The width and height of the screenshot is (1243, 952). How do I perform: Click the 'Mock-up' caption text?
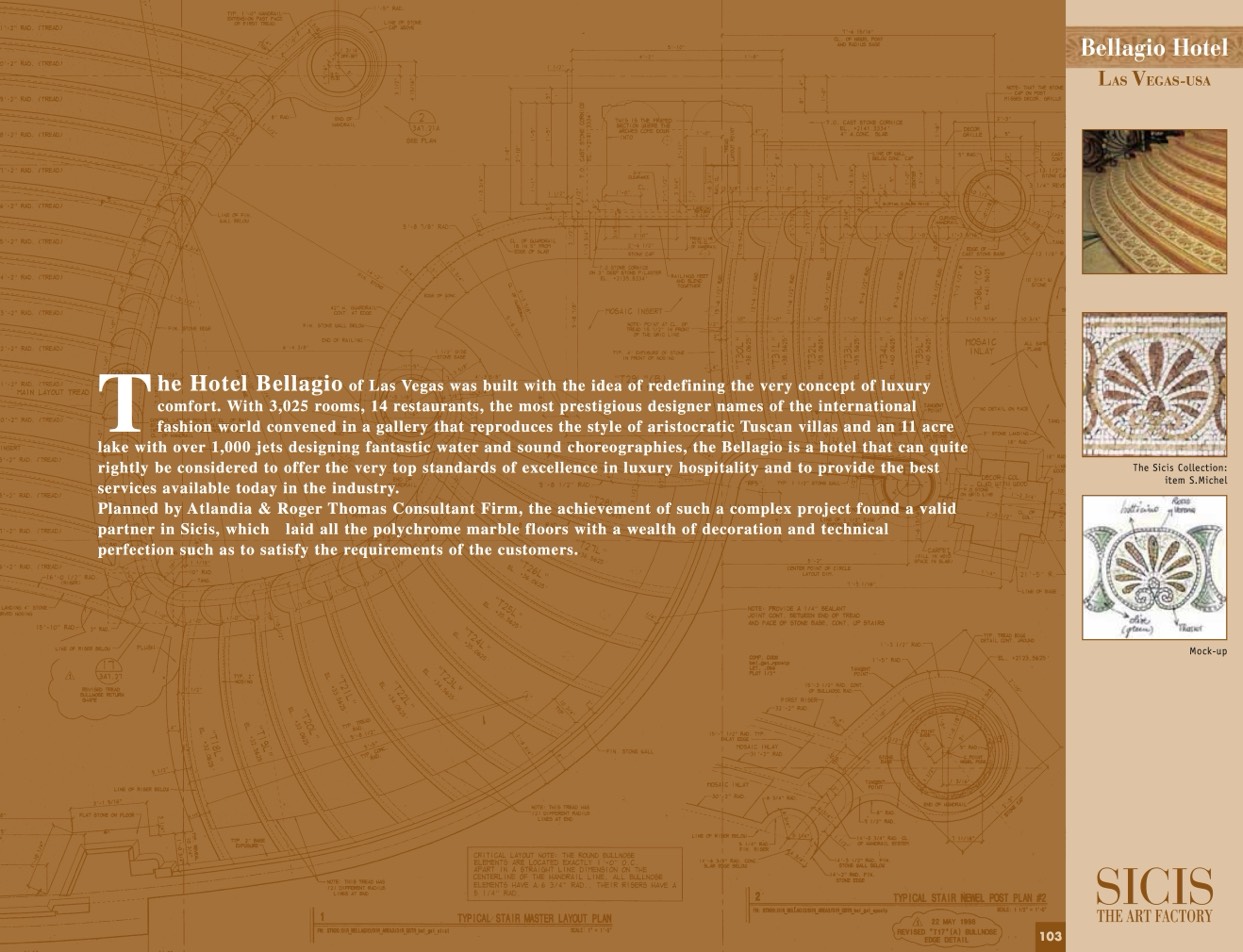click(1207, 651)
